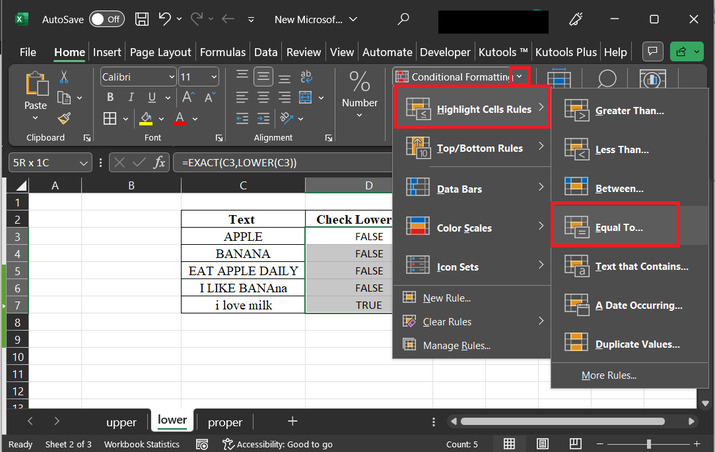715x452 pixels.
Task: Open the Comments speech bubble icon
Action: (654, 52)
